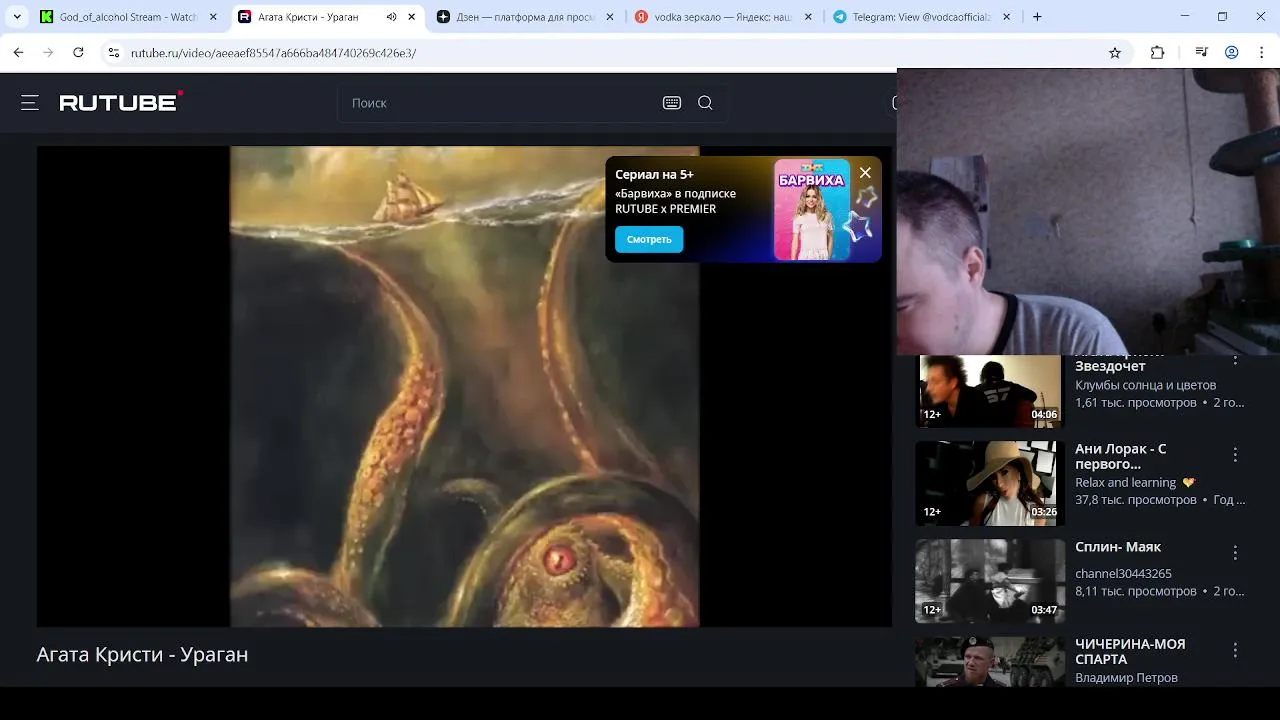
Task: Open ЧИЧЕРИНА-МОЯ СПАРТА video thumbnail
Action: (x=990, y=662)
